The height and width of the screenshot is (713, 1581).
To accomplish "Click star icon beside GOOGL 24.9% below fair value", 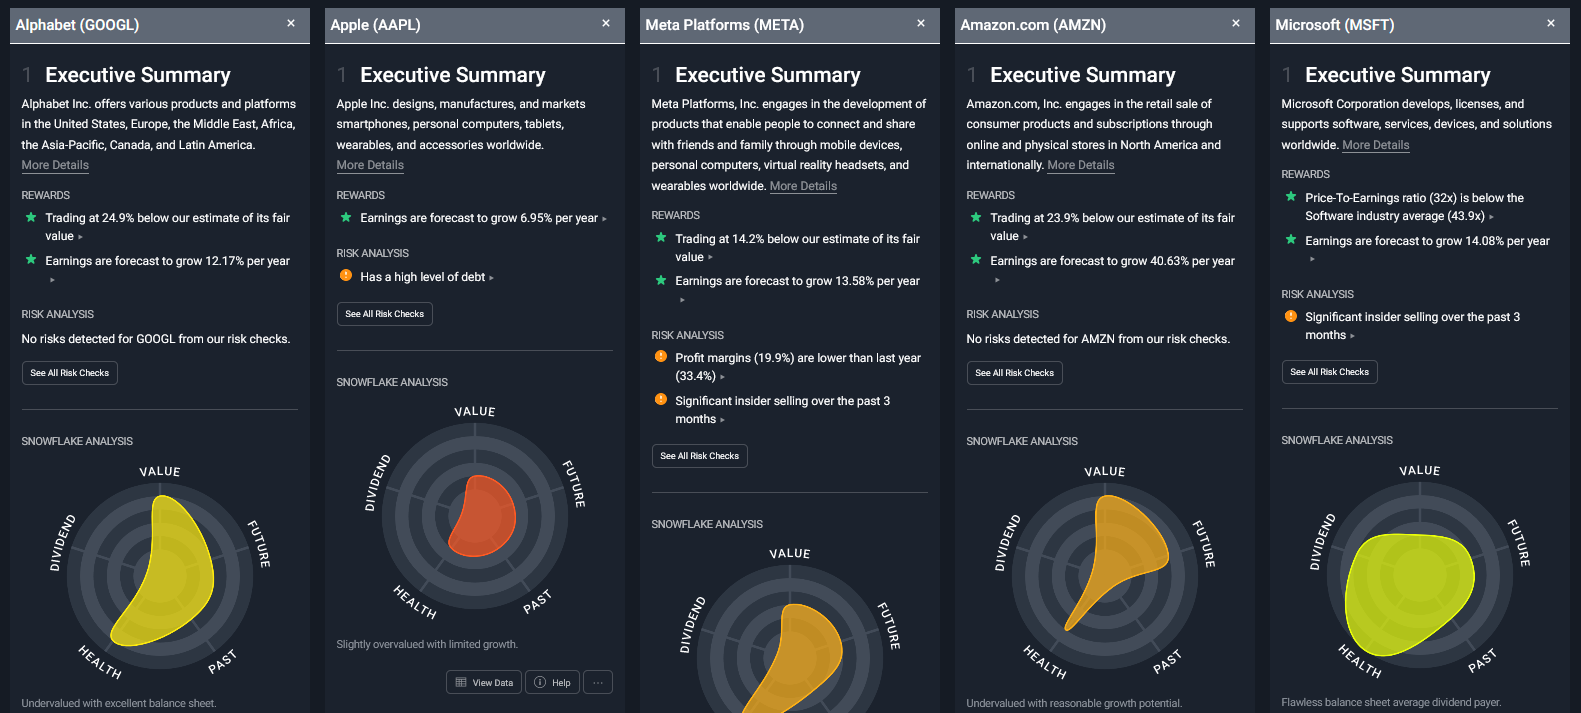I will [31, 217].
